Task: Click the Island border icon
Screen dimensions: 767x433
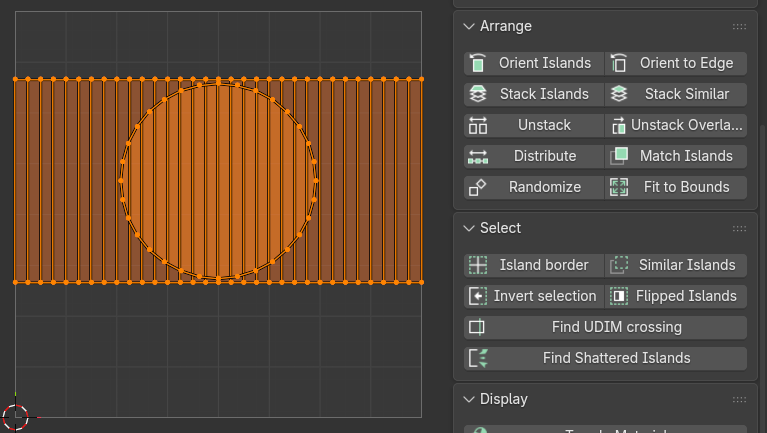Action: pyautogui.click(x=477, y=265)
